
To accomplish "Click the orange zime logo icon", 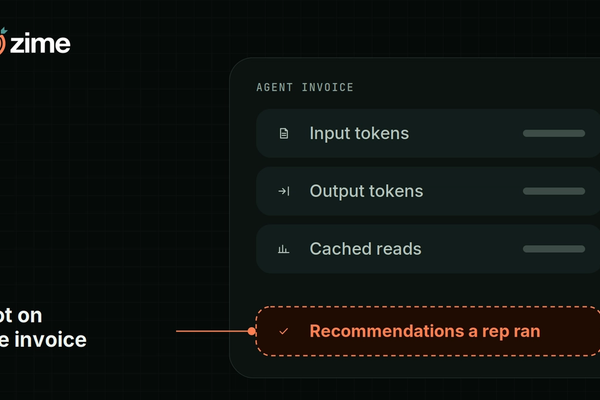I will point(2,41).
